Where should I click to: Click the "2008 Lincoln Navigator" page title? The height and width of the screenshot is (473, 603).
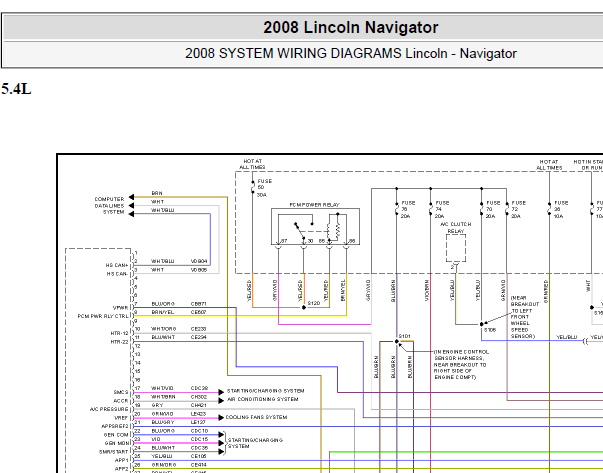pyautogui.click(x=350, y=27)
